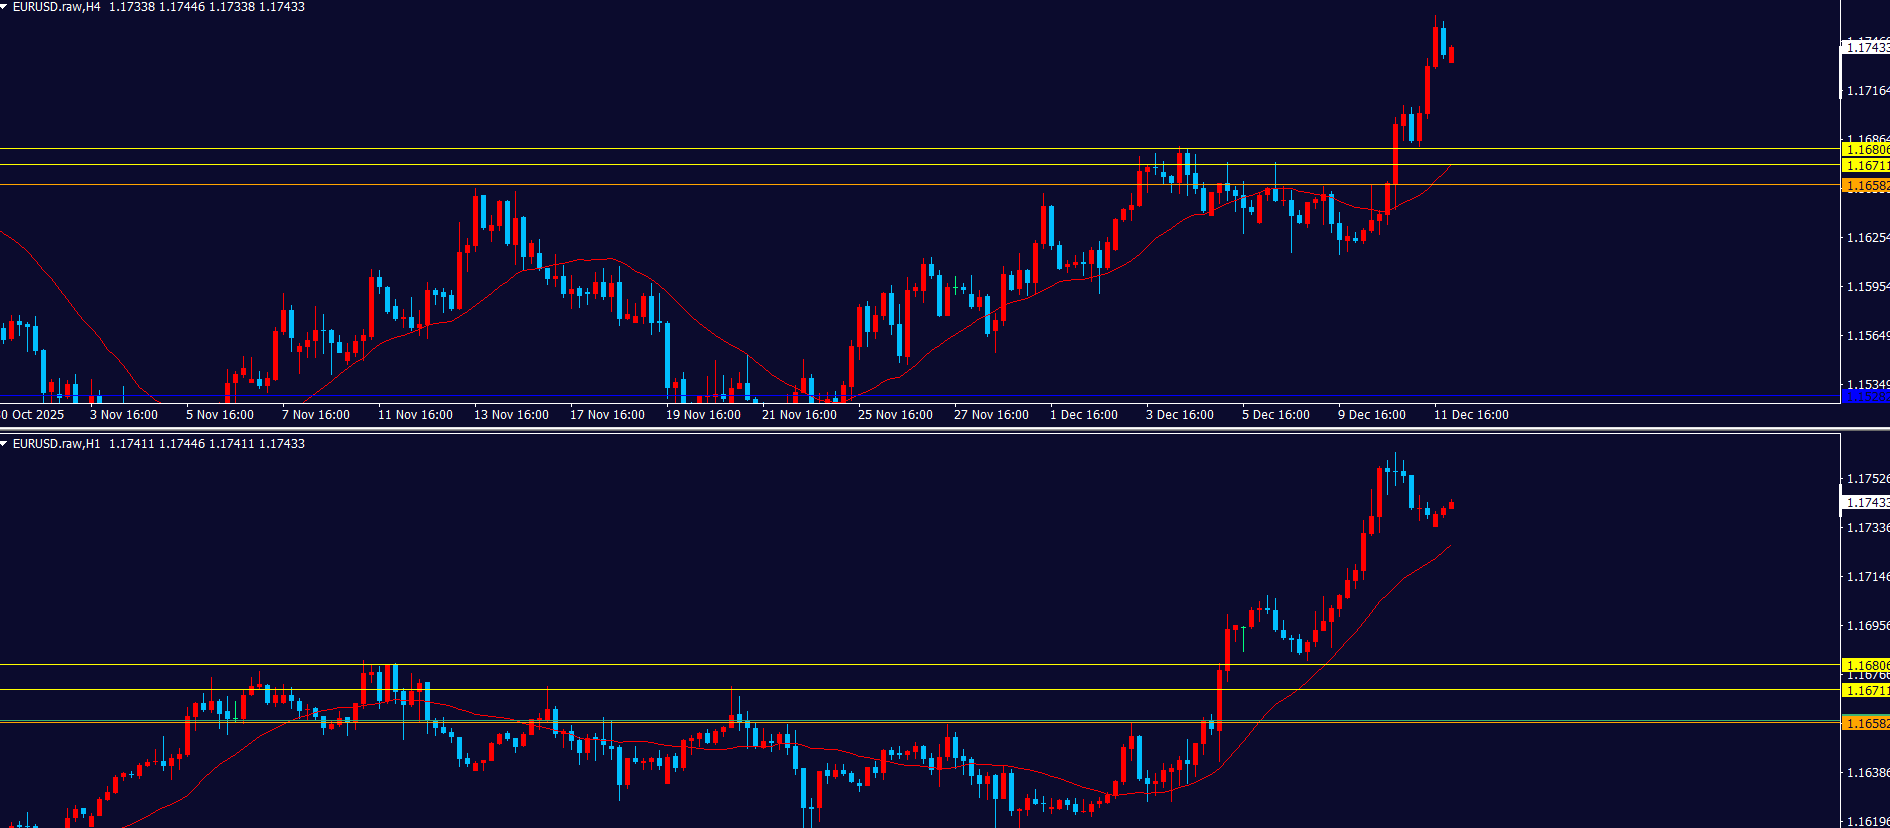Select yellow 1.16806 price tag on H1 chart

coord(1865,665)
